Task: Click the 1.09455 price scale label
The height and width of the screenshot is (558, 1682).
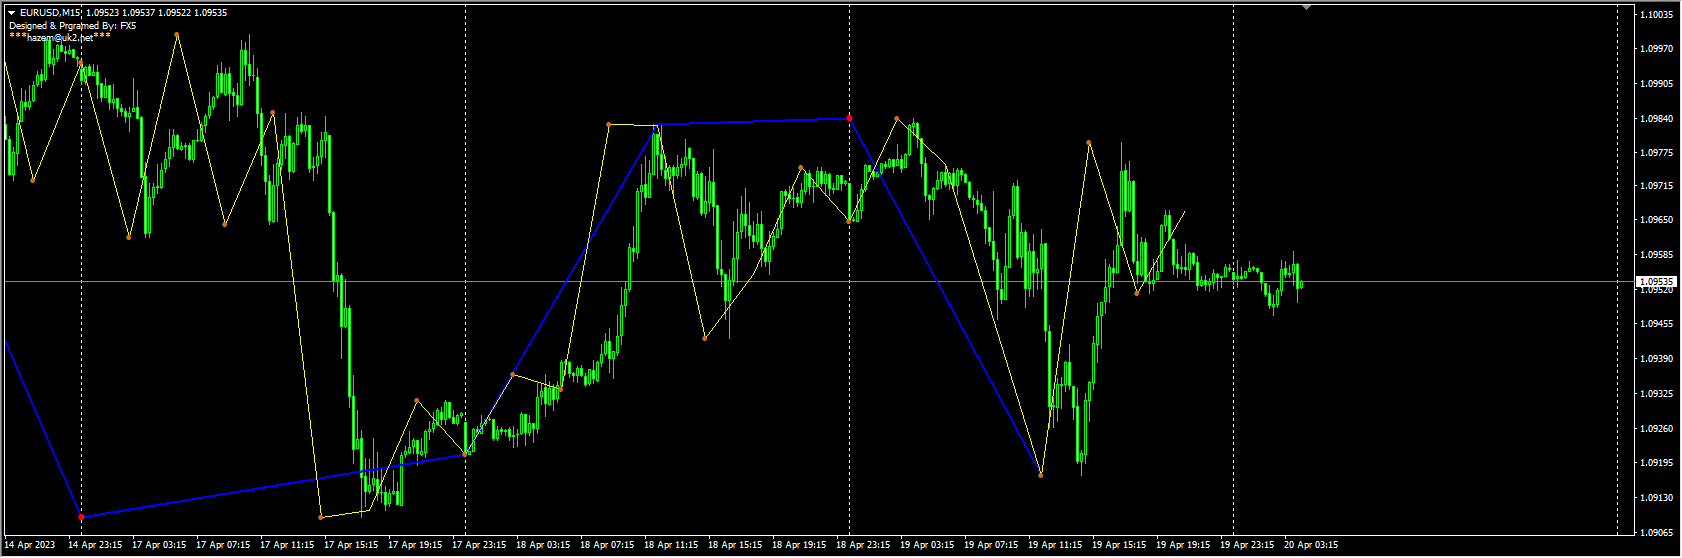Action: pos(1657,324)
